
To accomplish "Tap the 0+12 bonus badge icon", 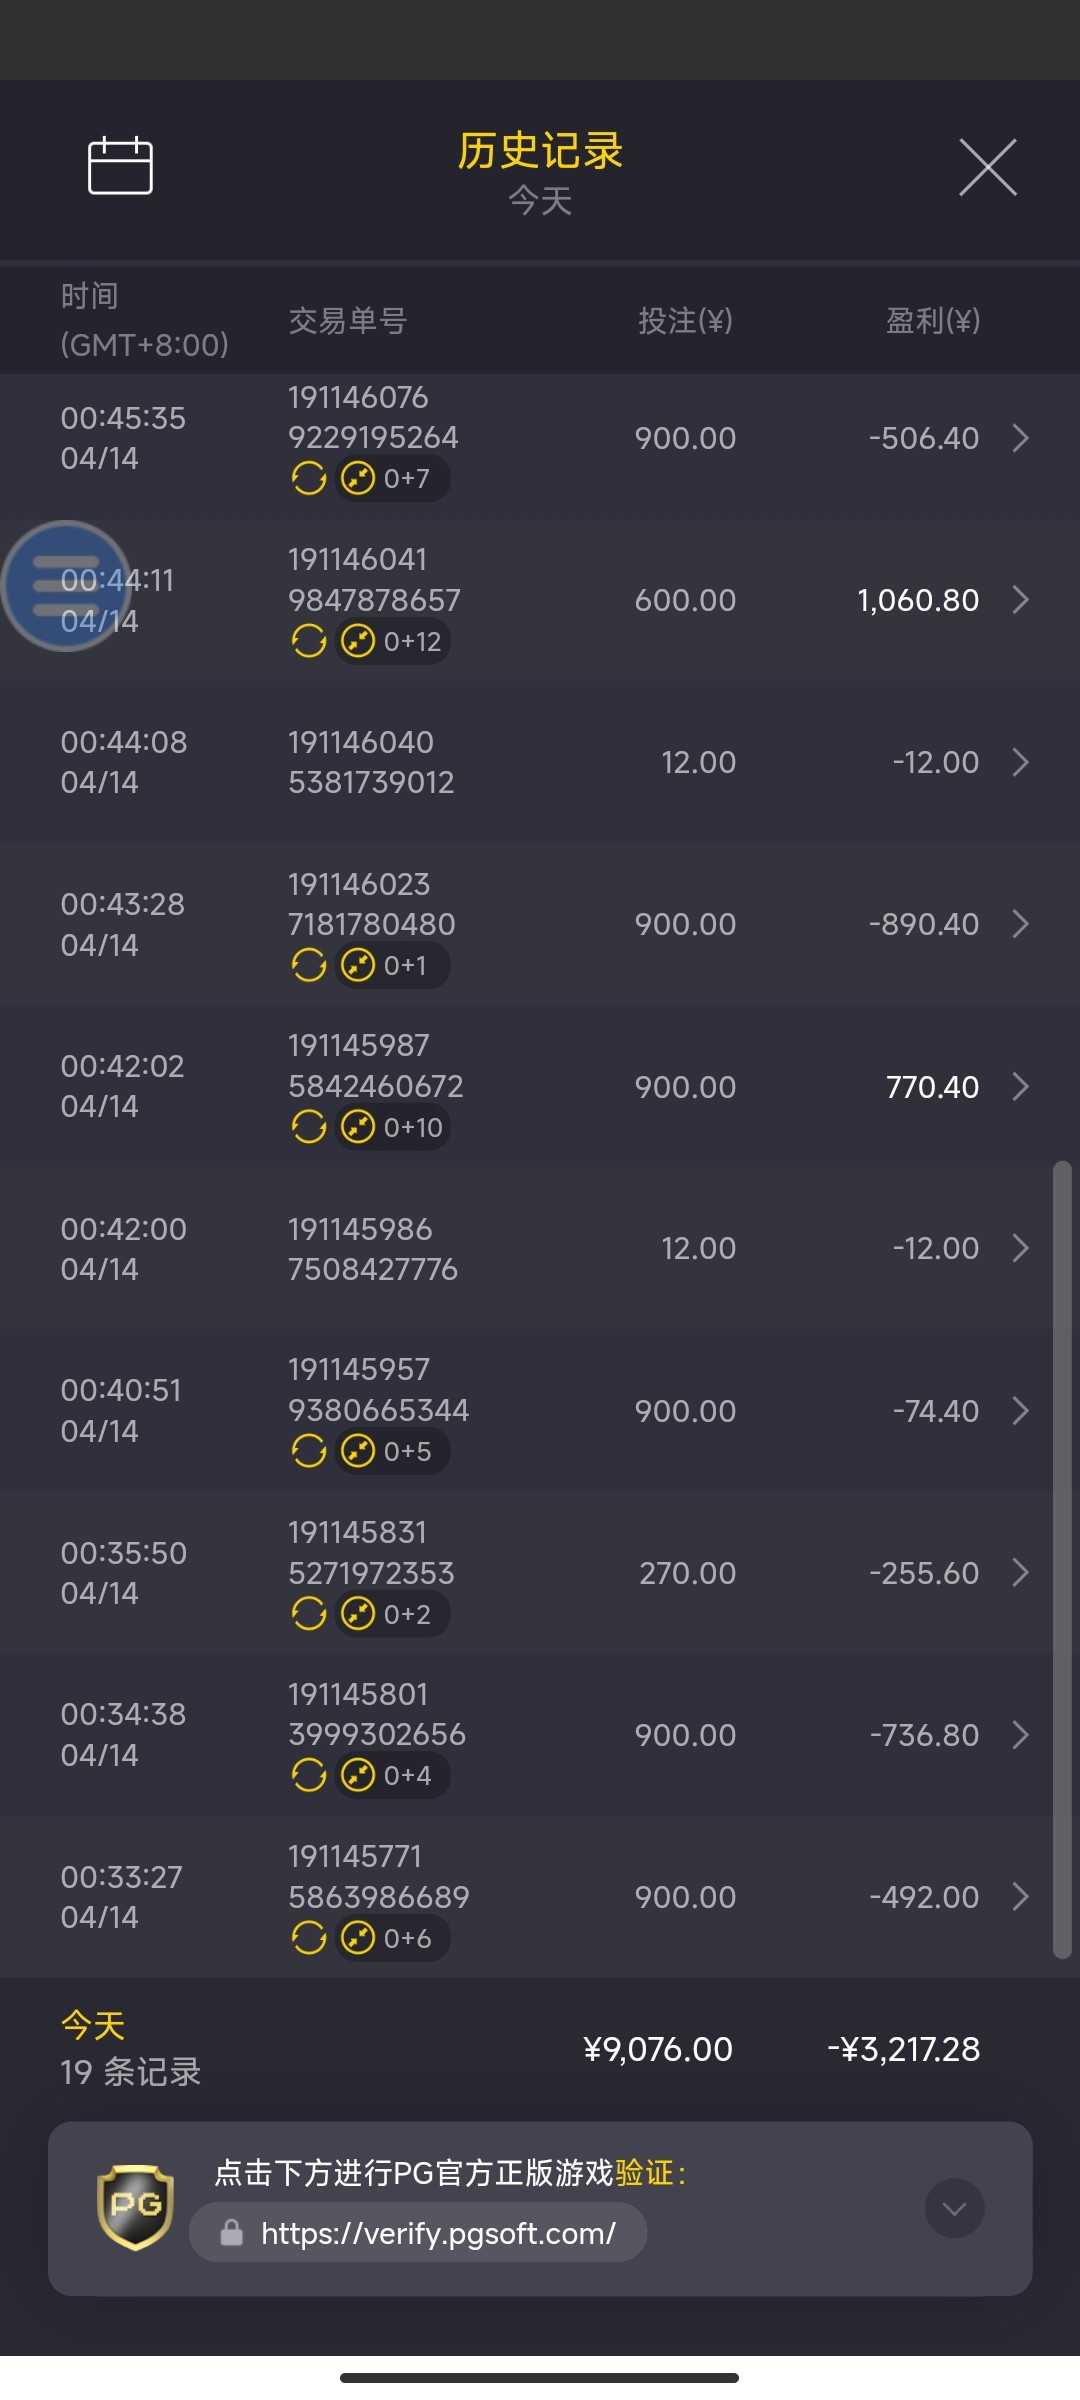I will tap(393, 641).
